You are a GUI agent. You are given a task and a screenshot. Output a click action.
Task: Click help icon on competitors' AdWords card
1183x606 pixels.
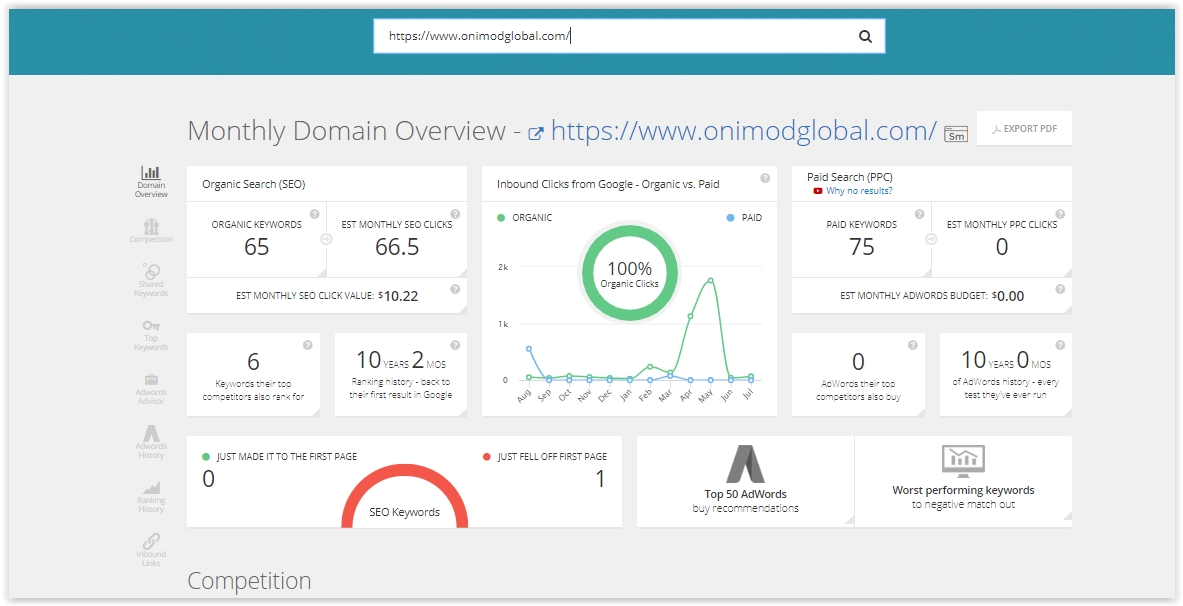tap(913, 345)
